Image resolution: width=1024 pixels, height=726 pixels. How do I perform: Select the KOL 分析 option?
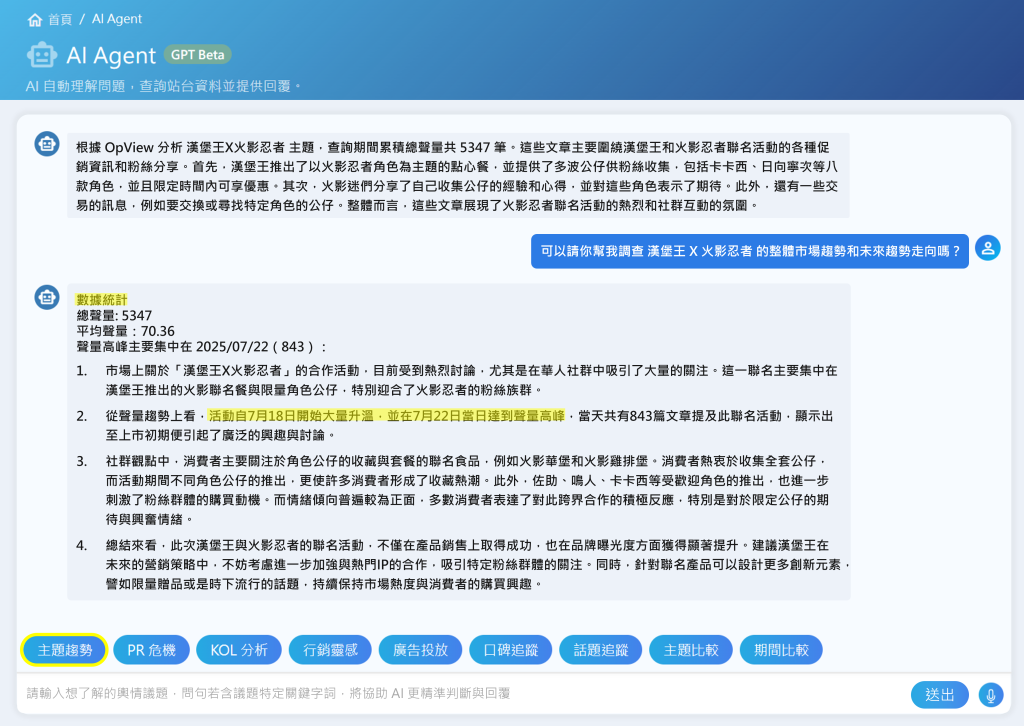(239, 650)
